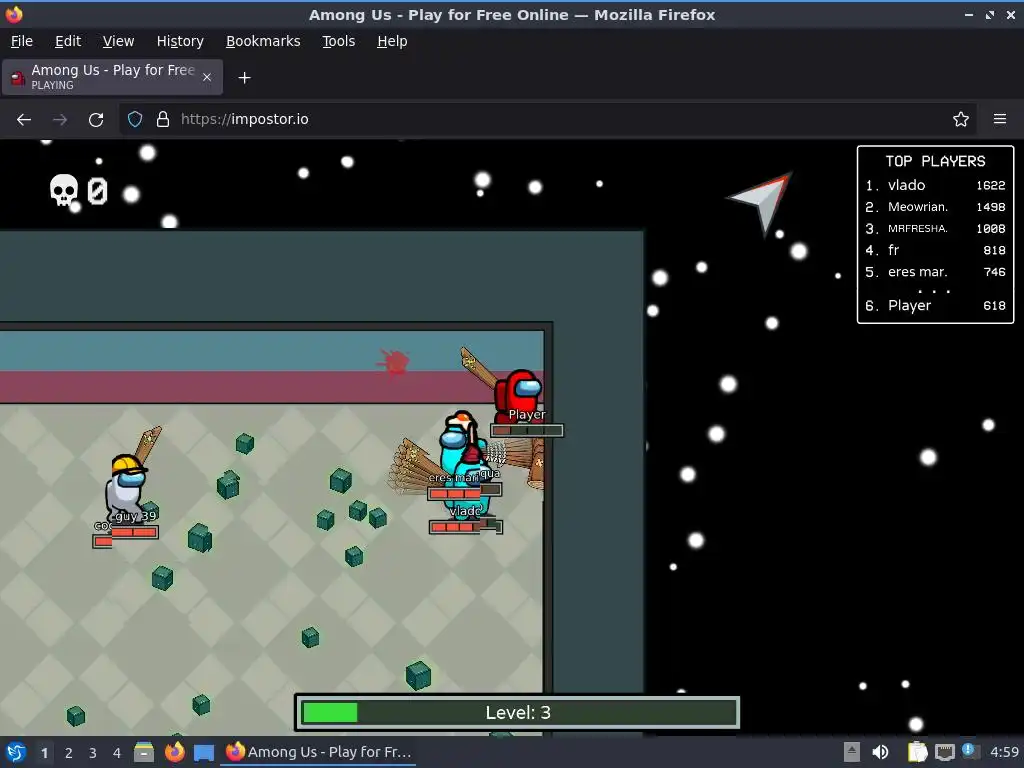Close the Among Us tab
1024x768 pixels.
(x=207, y=77)
